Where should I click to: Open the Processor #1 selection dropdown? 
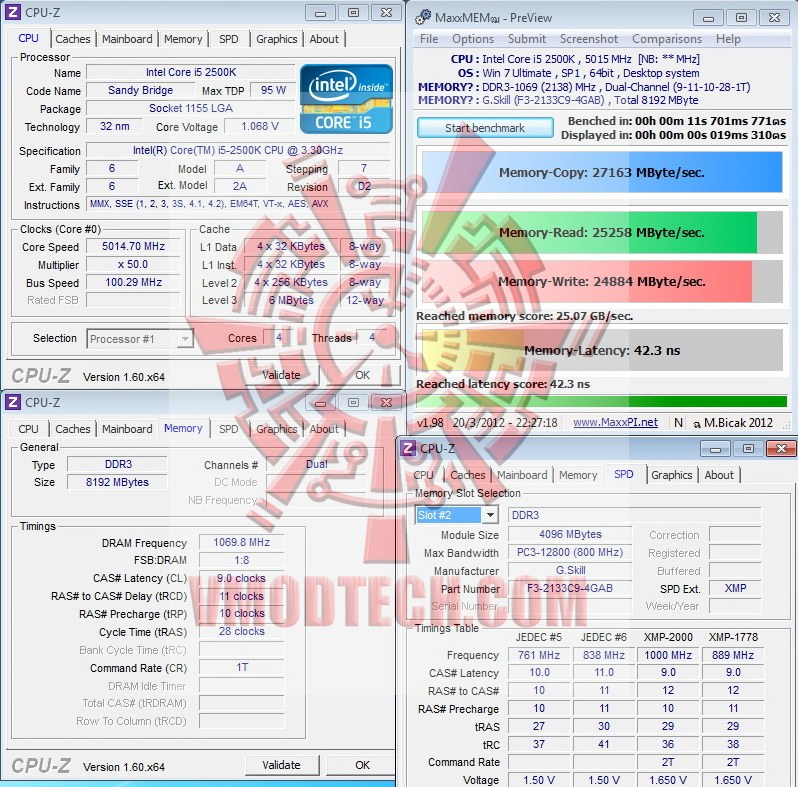coord(140,339)
